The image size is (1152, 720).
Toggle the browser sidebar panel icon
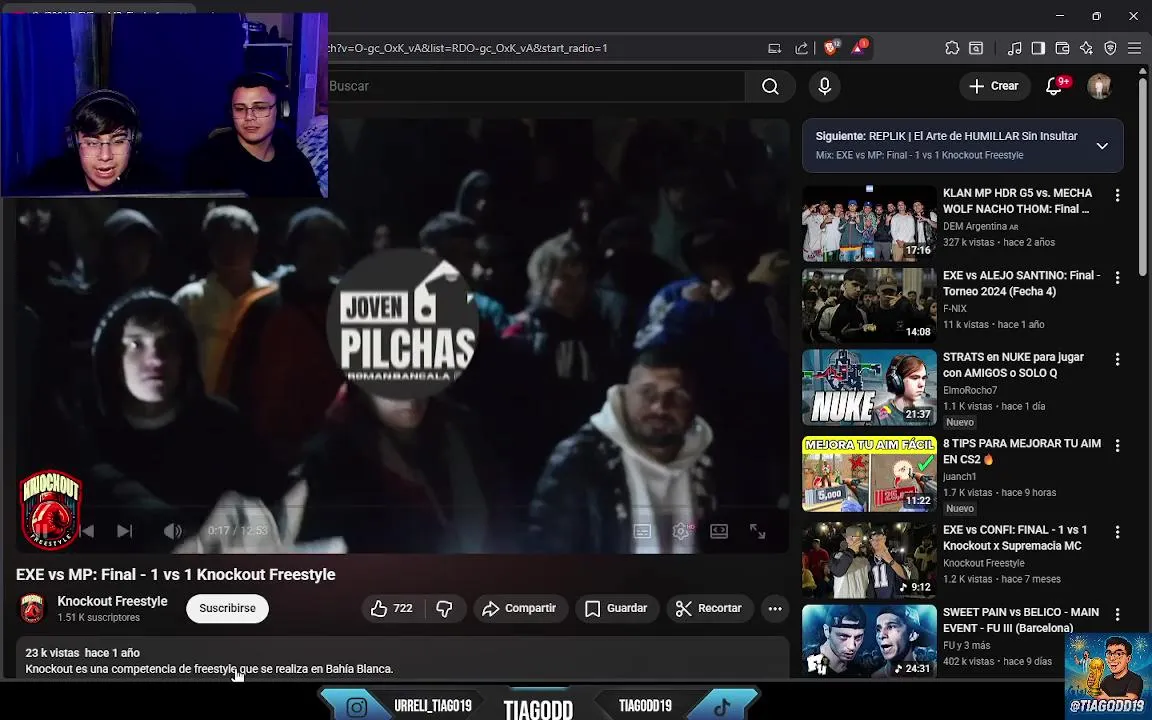point(1038,48)
